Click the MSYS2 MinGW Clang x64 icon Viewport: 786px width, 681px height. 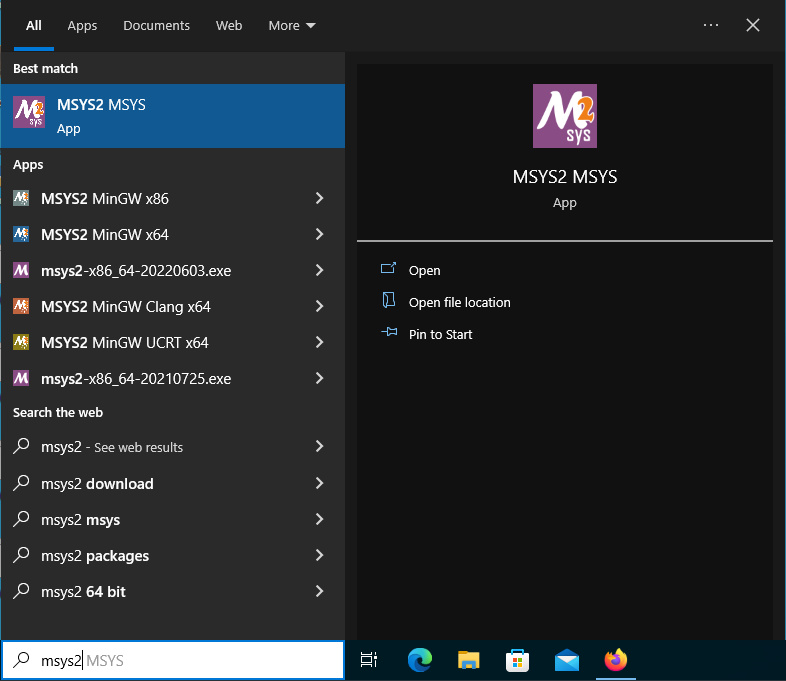coord(21,306)
